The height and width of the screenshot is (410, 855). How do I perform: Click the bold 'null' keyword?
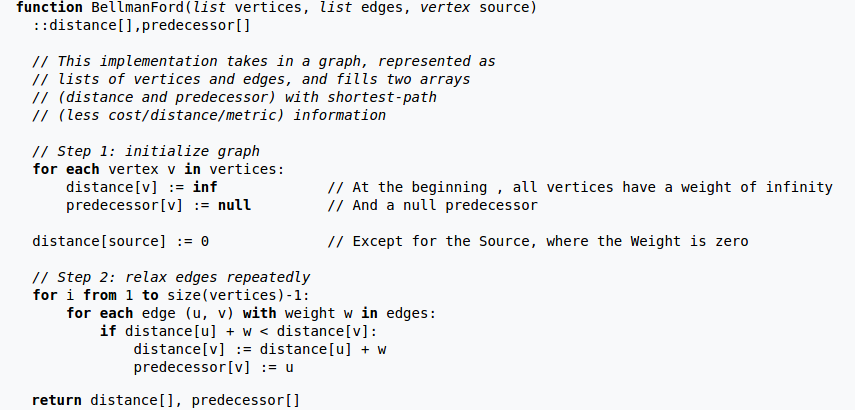click(x=234, y=206)
